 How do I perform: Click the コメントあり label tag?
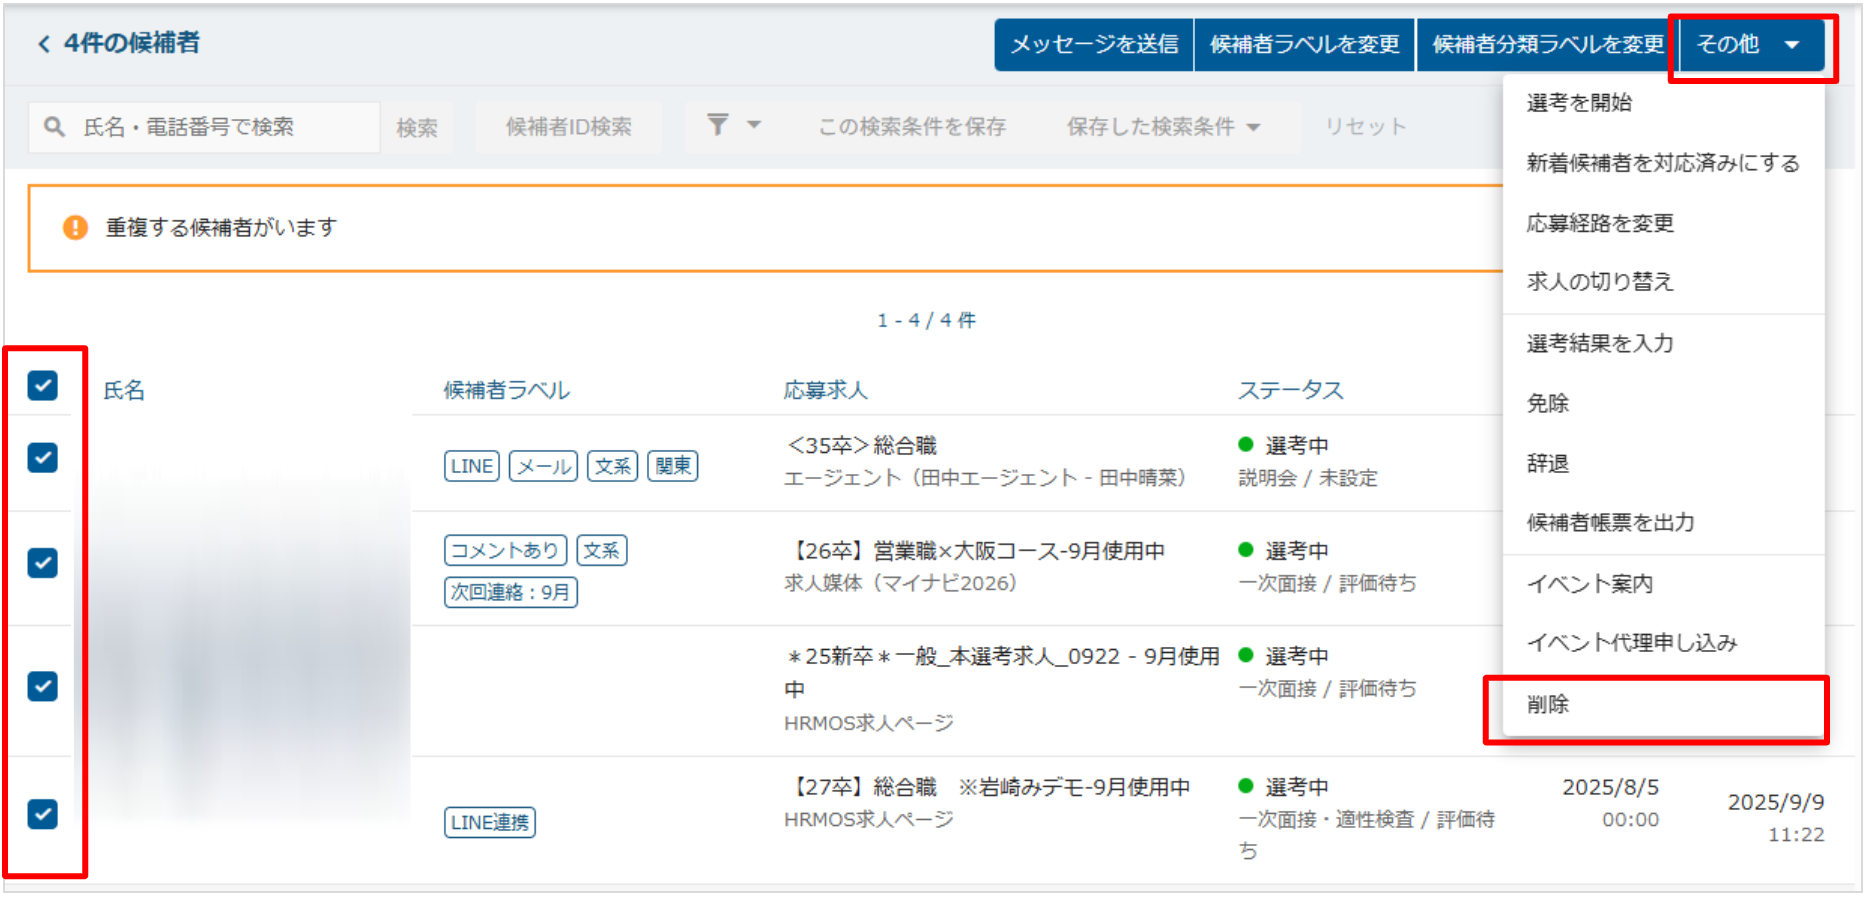pyautogui.click(x=505, y=550)
